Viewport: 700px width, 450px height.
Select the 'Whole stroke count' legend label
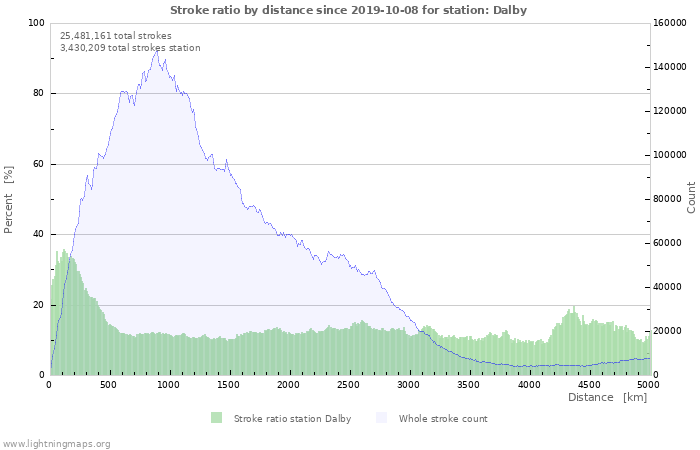442,419
